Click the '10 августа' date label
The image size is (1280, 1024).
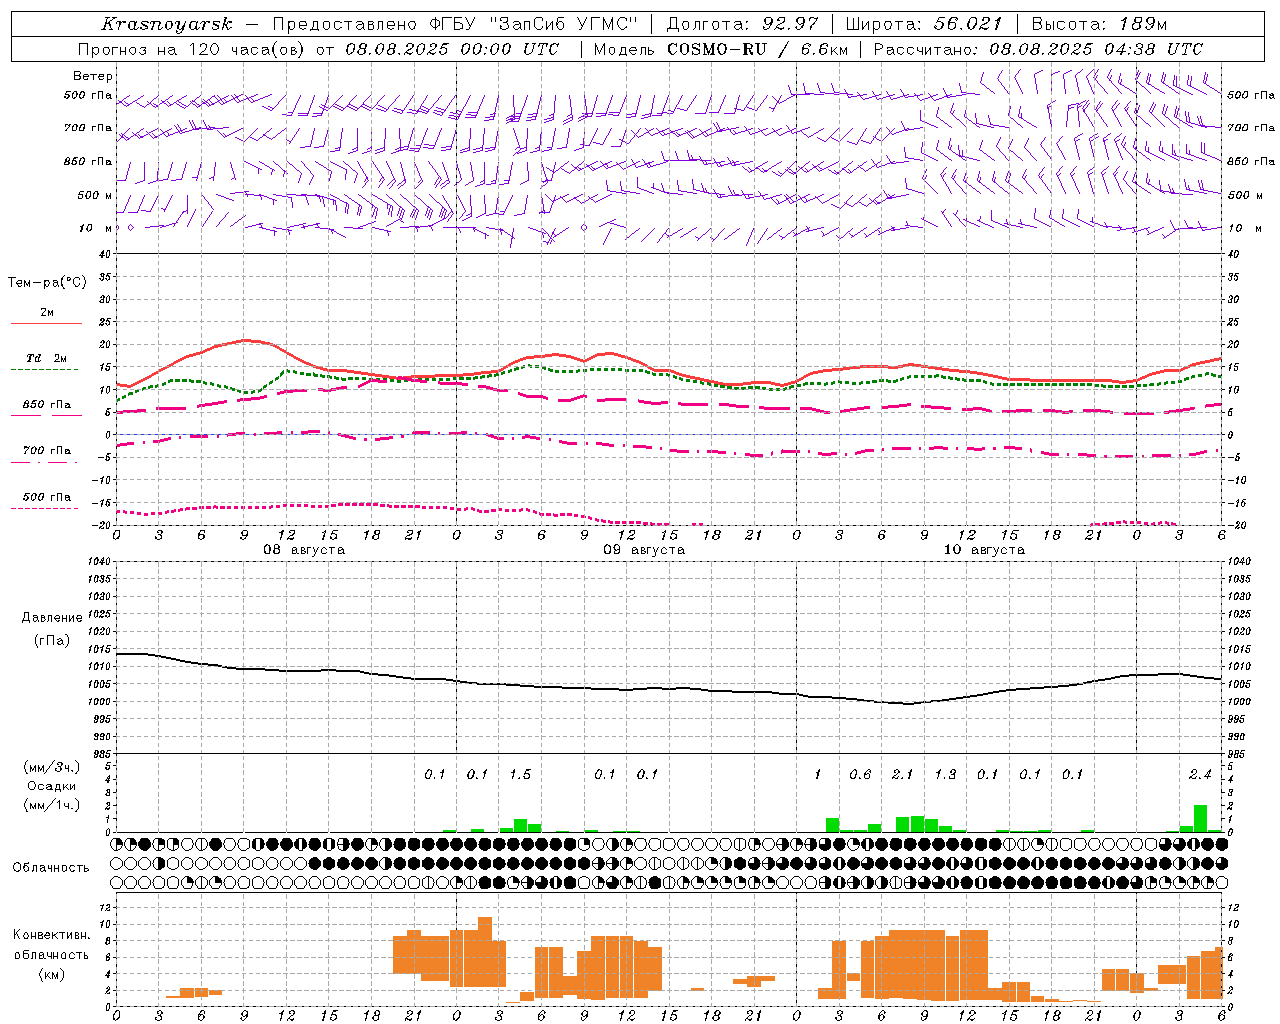984,550
